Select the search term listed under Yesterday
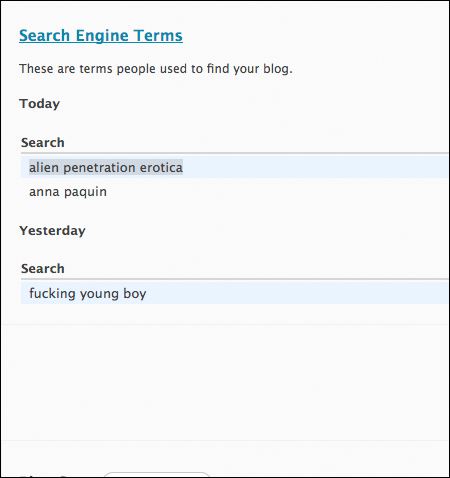Viewport: 450px width, 478px height. 88,294
